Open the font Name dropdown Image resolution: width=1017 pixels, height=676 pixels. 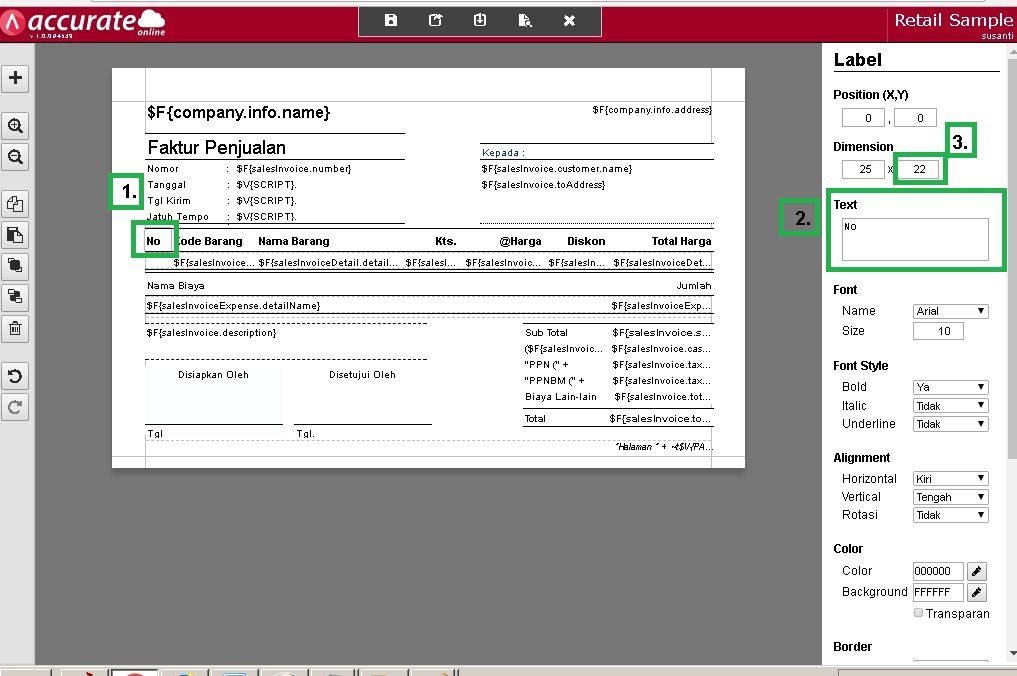(950, 311)
